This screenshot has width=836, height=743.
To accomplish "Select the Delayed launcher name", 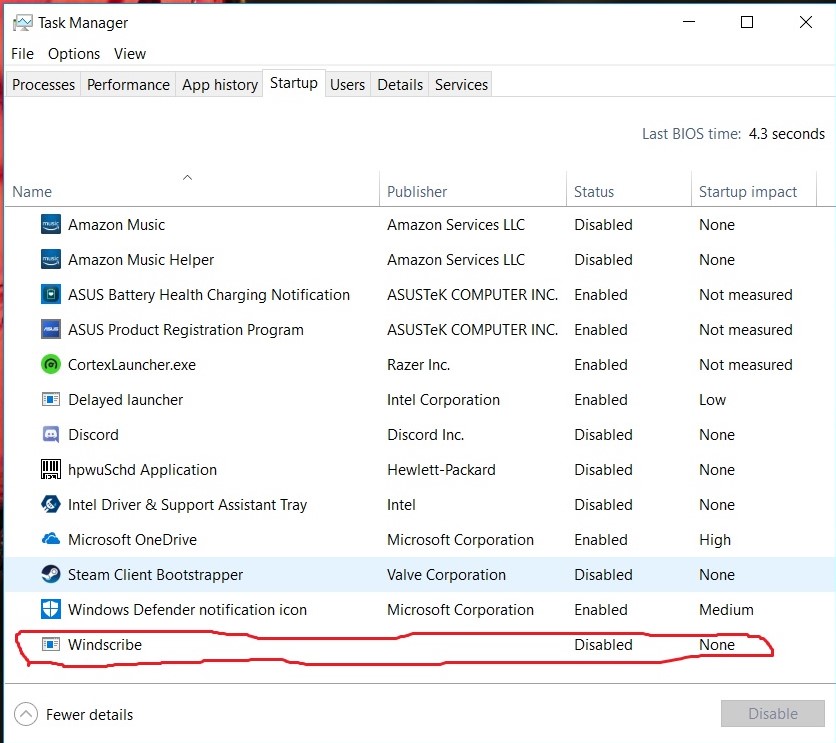I will pyautogui.click(x=125, y=400).
